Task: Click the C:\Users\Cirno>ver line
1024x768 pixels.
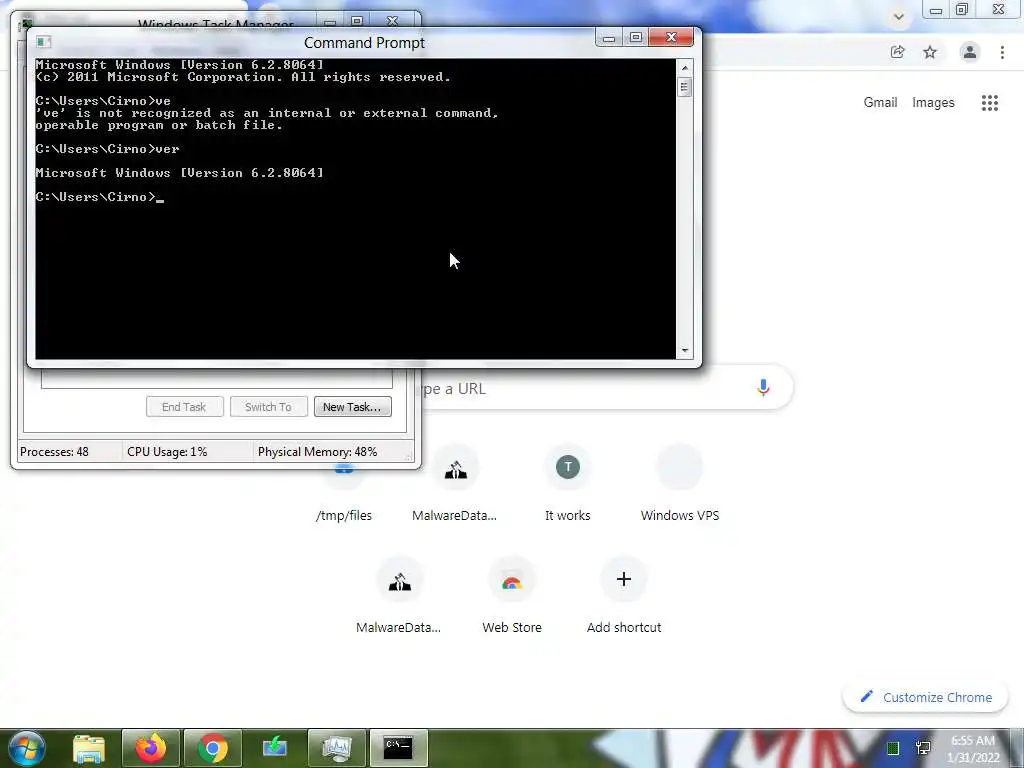Action: pos(107,149)
